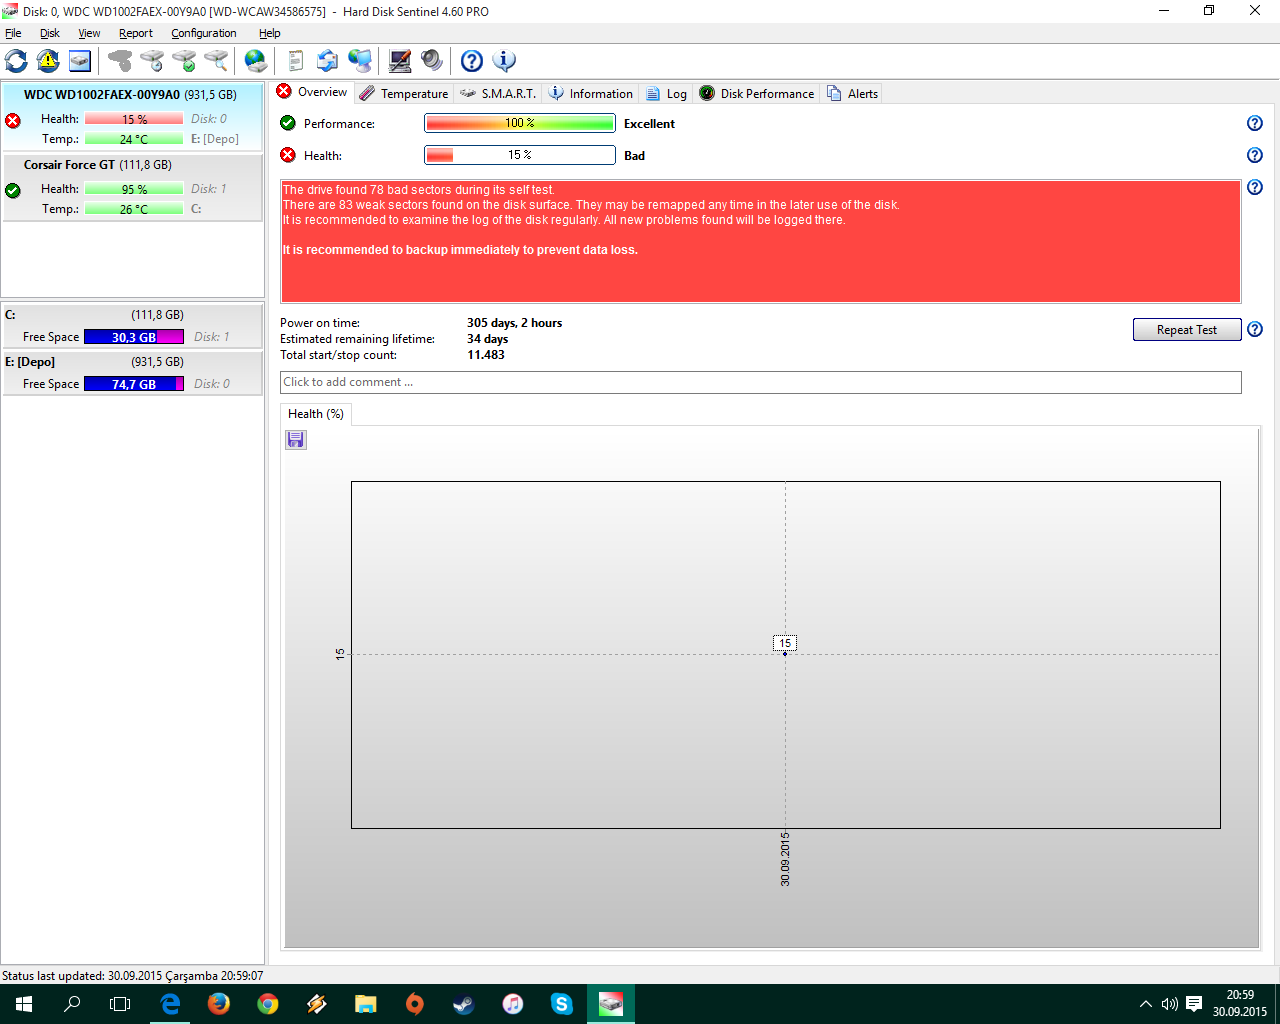Click the blue arrows e-mail toolbar icon
This screenshot has height=1024, width=1280.
coord(327,61)
